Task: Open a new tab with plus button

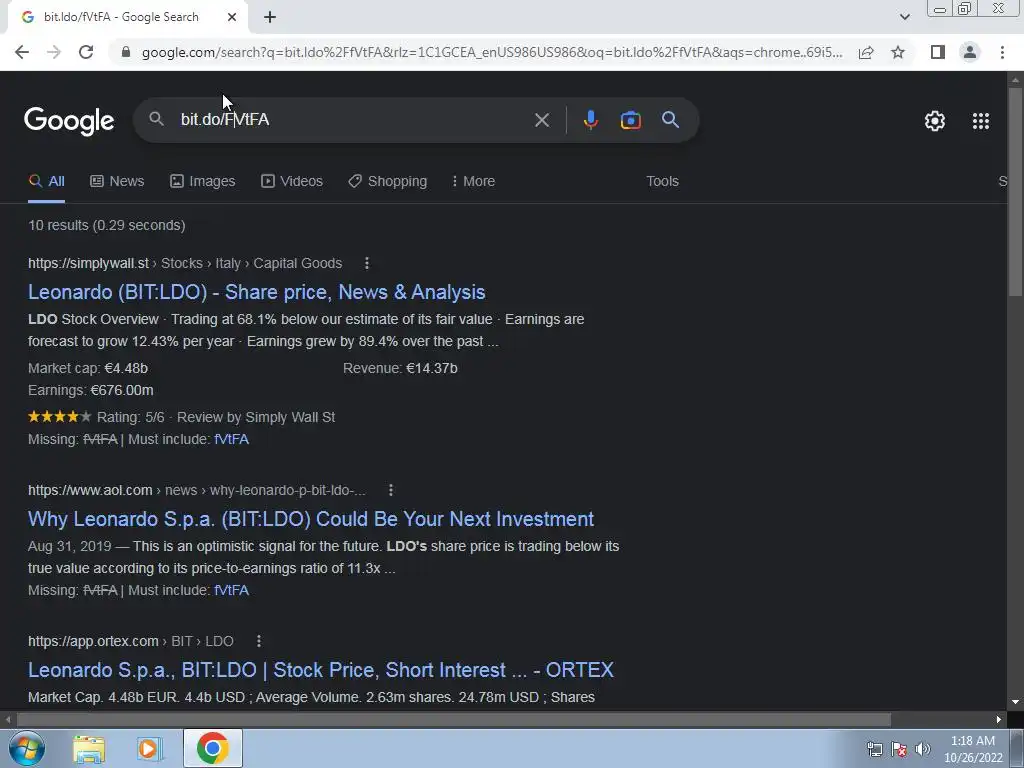Action: click(270, 18)
